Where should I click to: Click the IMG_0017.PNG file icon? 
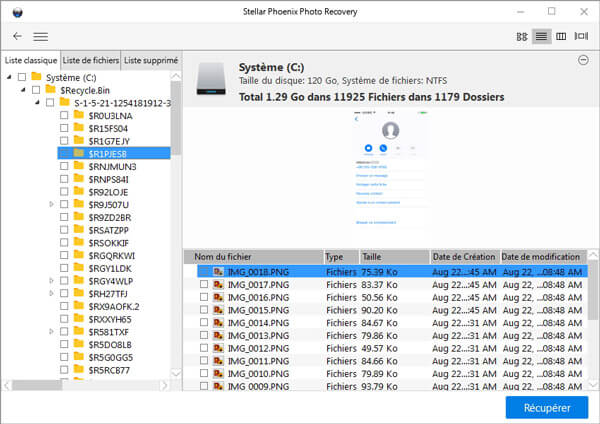click(218, 285)
